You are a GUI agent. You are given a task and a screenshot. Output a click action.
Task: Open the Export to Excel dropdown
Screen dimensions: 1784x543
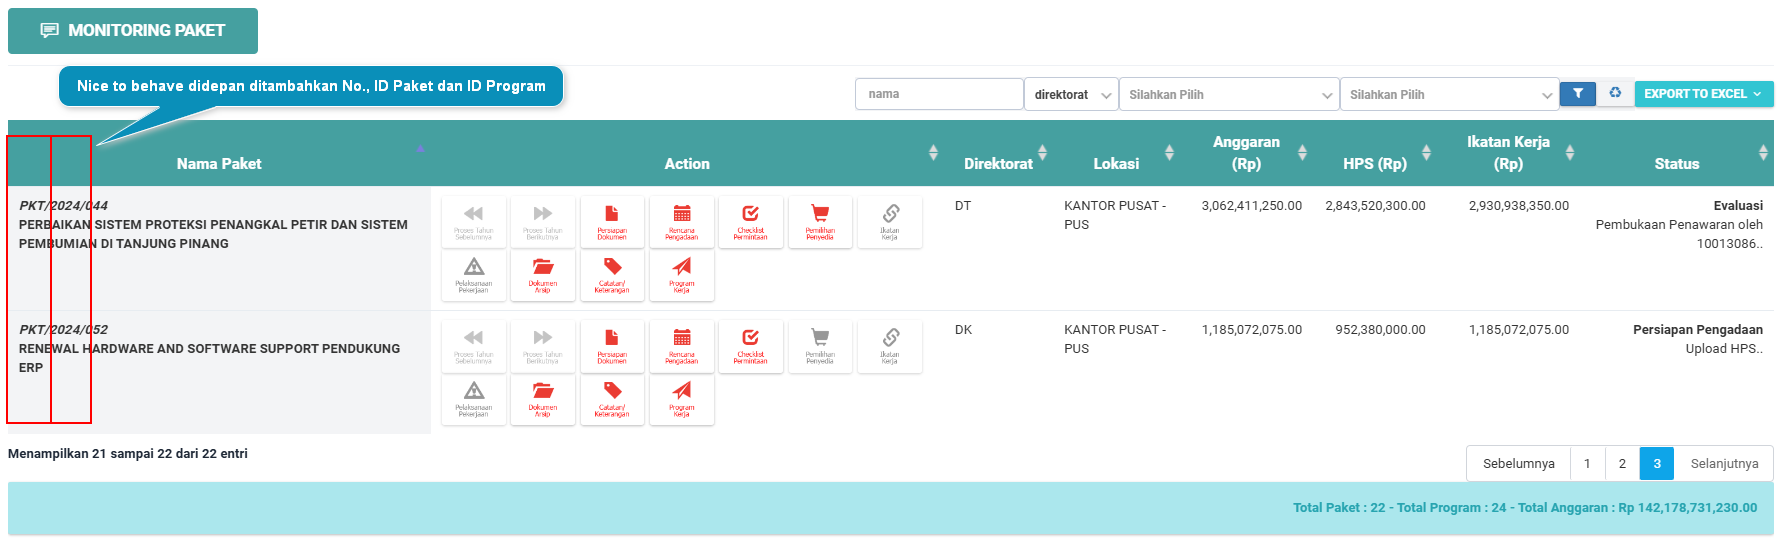(x=1703, y=94)
